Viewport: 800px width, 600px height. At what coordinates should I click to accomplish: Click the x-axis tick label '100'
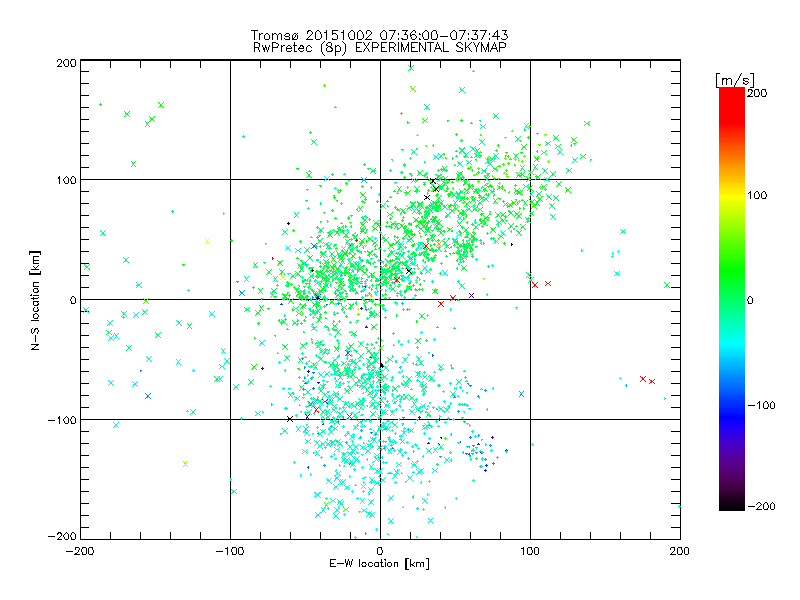pos(530,551)
